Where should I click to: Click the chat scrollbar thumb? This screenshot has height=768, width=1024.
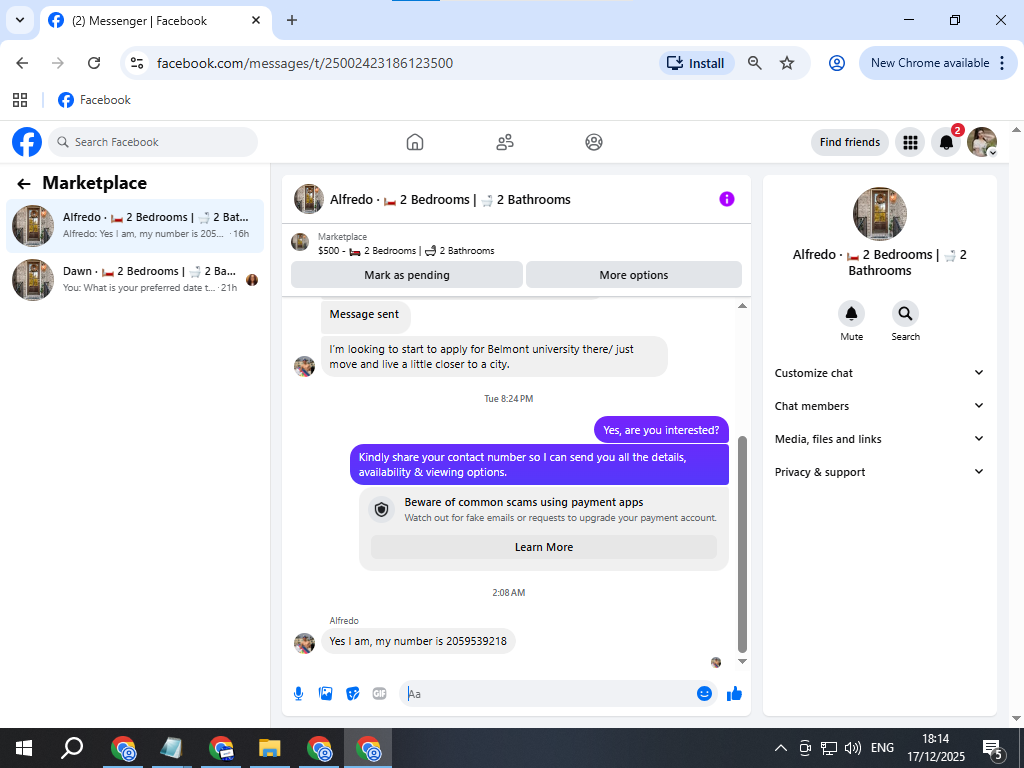[742, 544]
